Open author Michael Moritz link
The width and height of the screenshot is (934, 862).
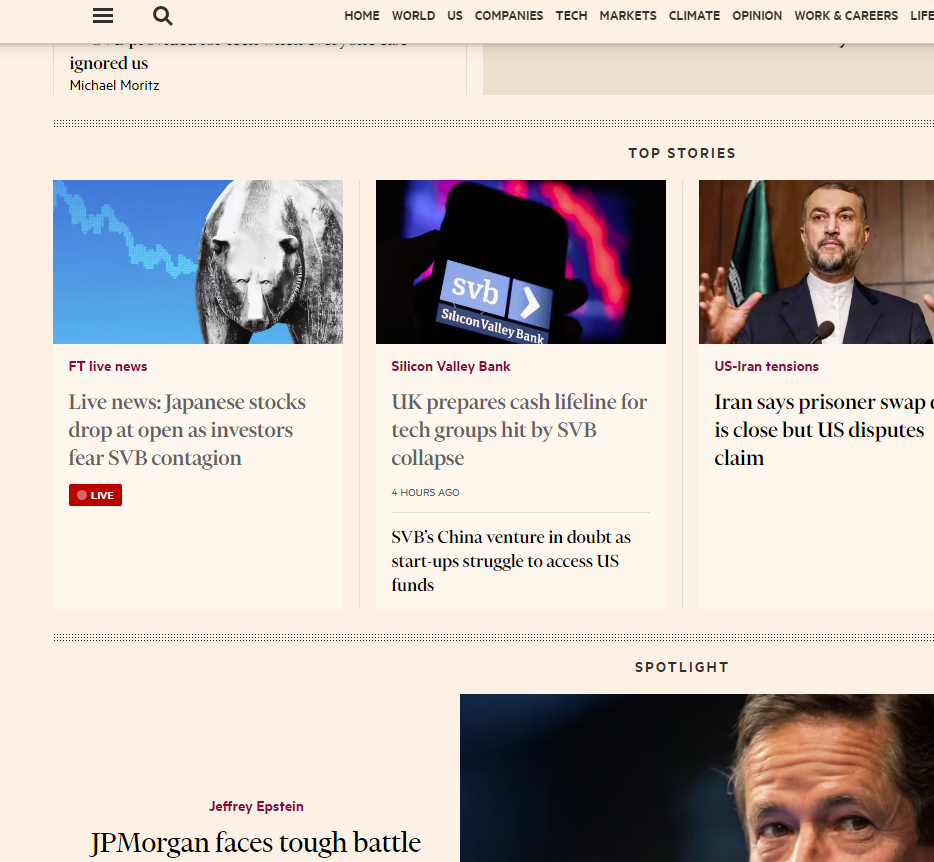(x=114, y=85)
